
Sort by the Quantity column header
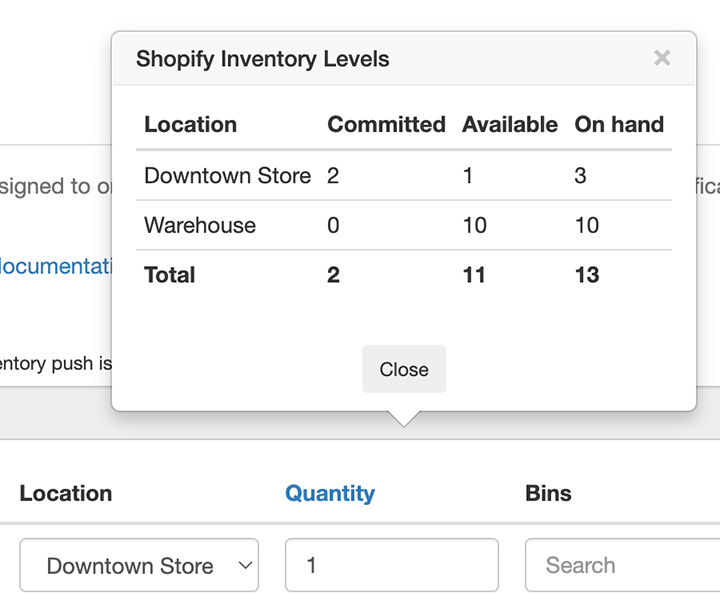pos(330,493)
